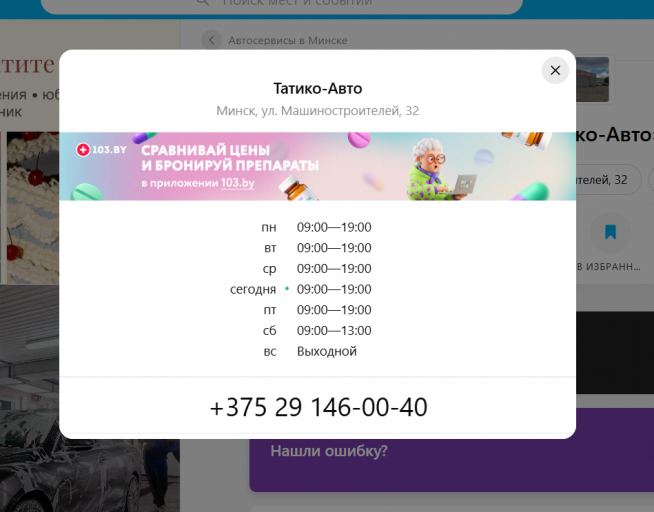Open the 103.by pharmacy ad banner
This screenshot has width=654, height=512.
point(317,166)
